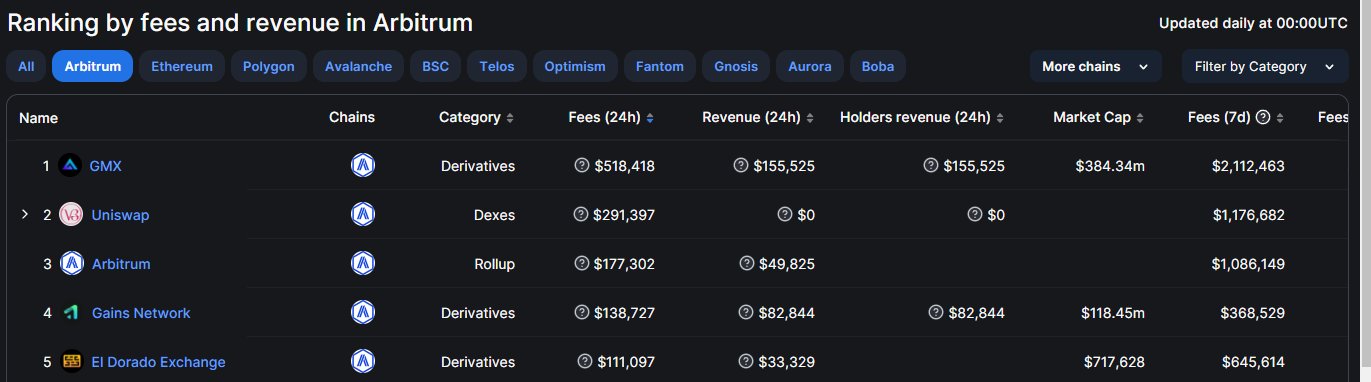Sort by Holders revenue (24h) column
Screen dimensions: 1371x382
(x=922, y=117)
